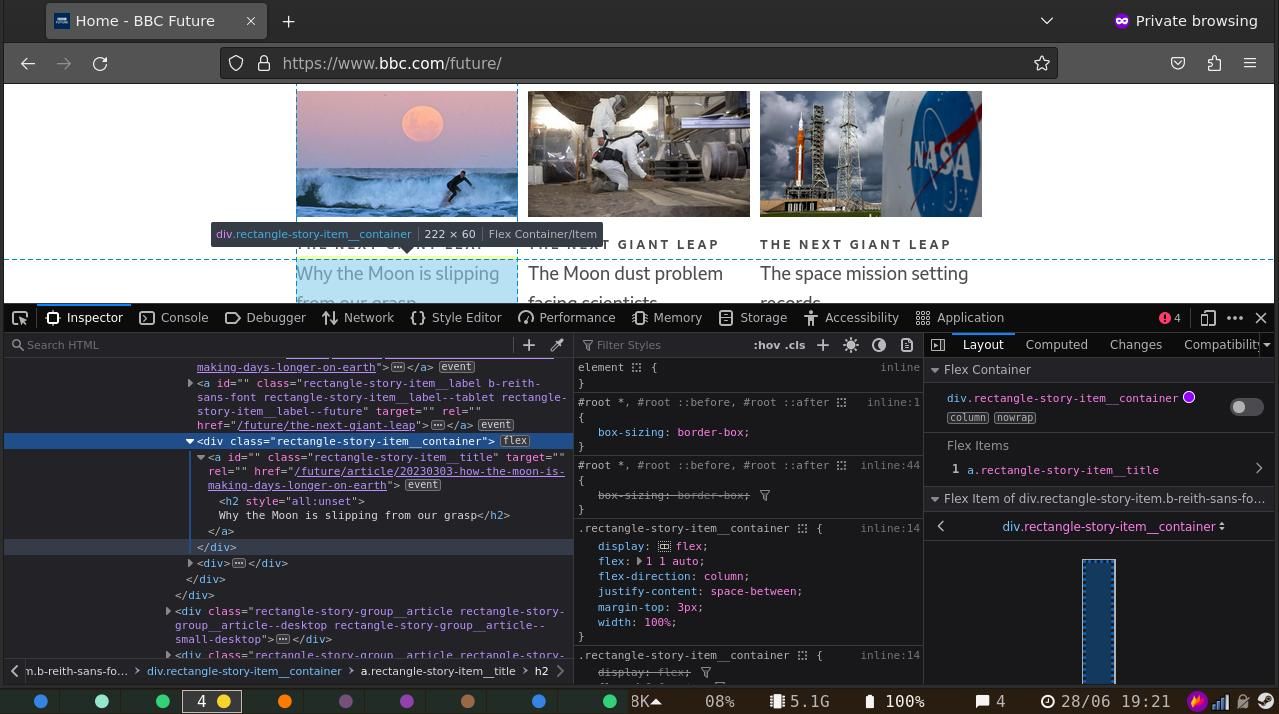1279x714 pixels.
Task: Toggle light color scheme simulation
Action: [x=851, y=345]
